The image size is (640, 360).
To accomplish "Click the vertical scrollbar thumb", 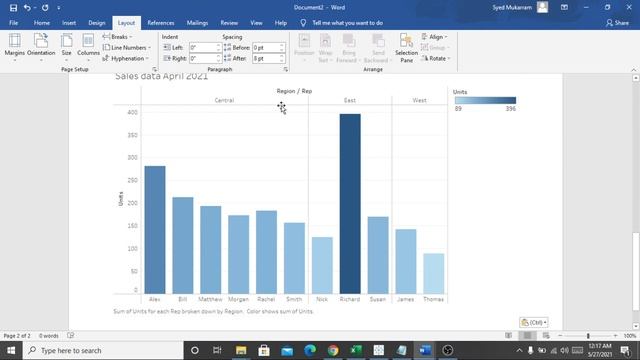I will 636,271.
